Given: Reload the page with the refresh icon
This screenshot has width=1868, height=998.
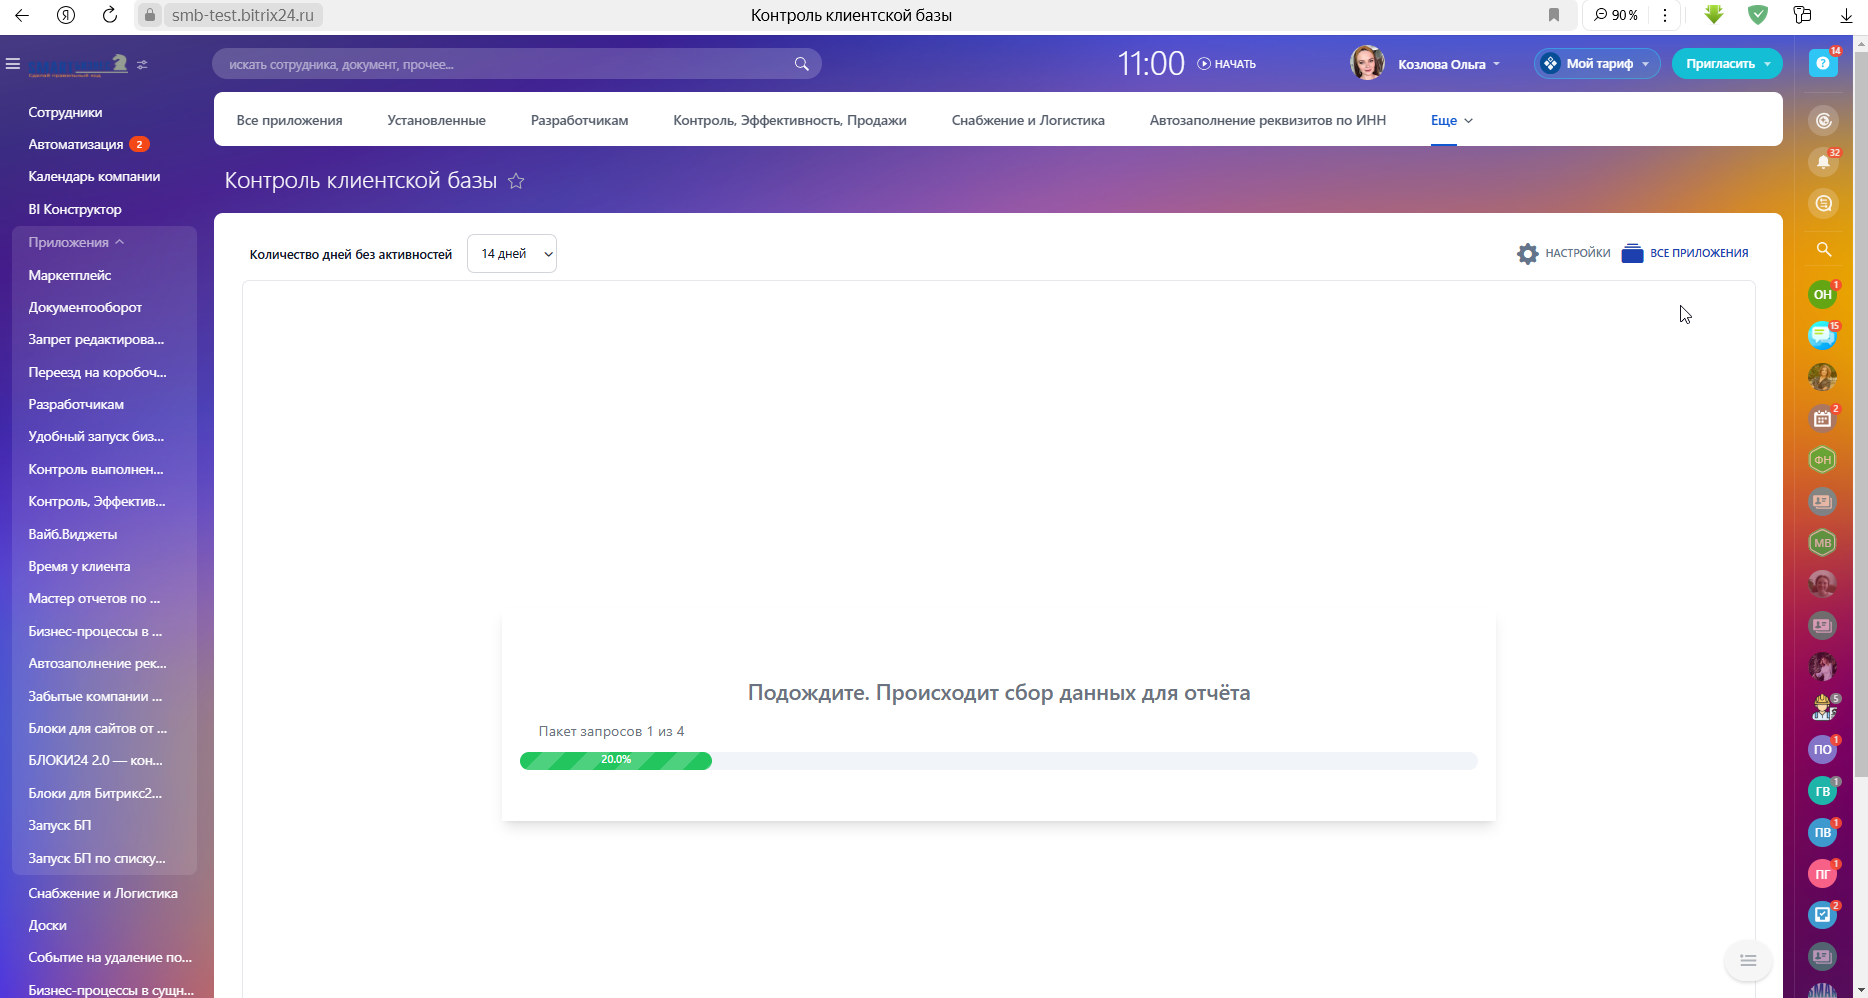Looking at the screenshot, I should [x=110, y=15].
